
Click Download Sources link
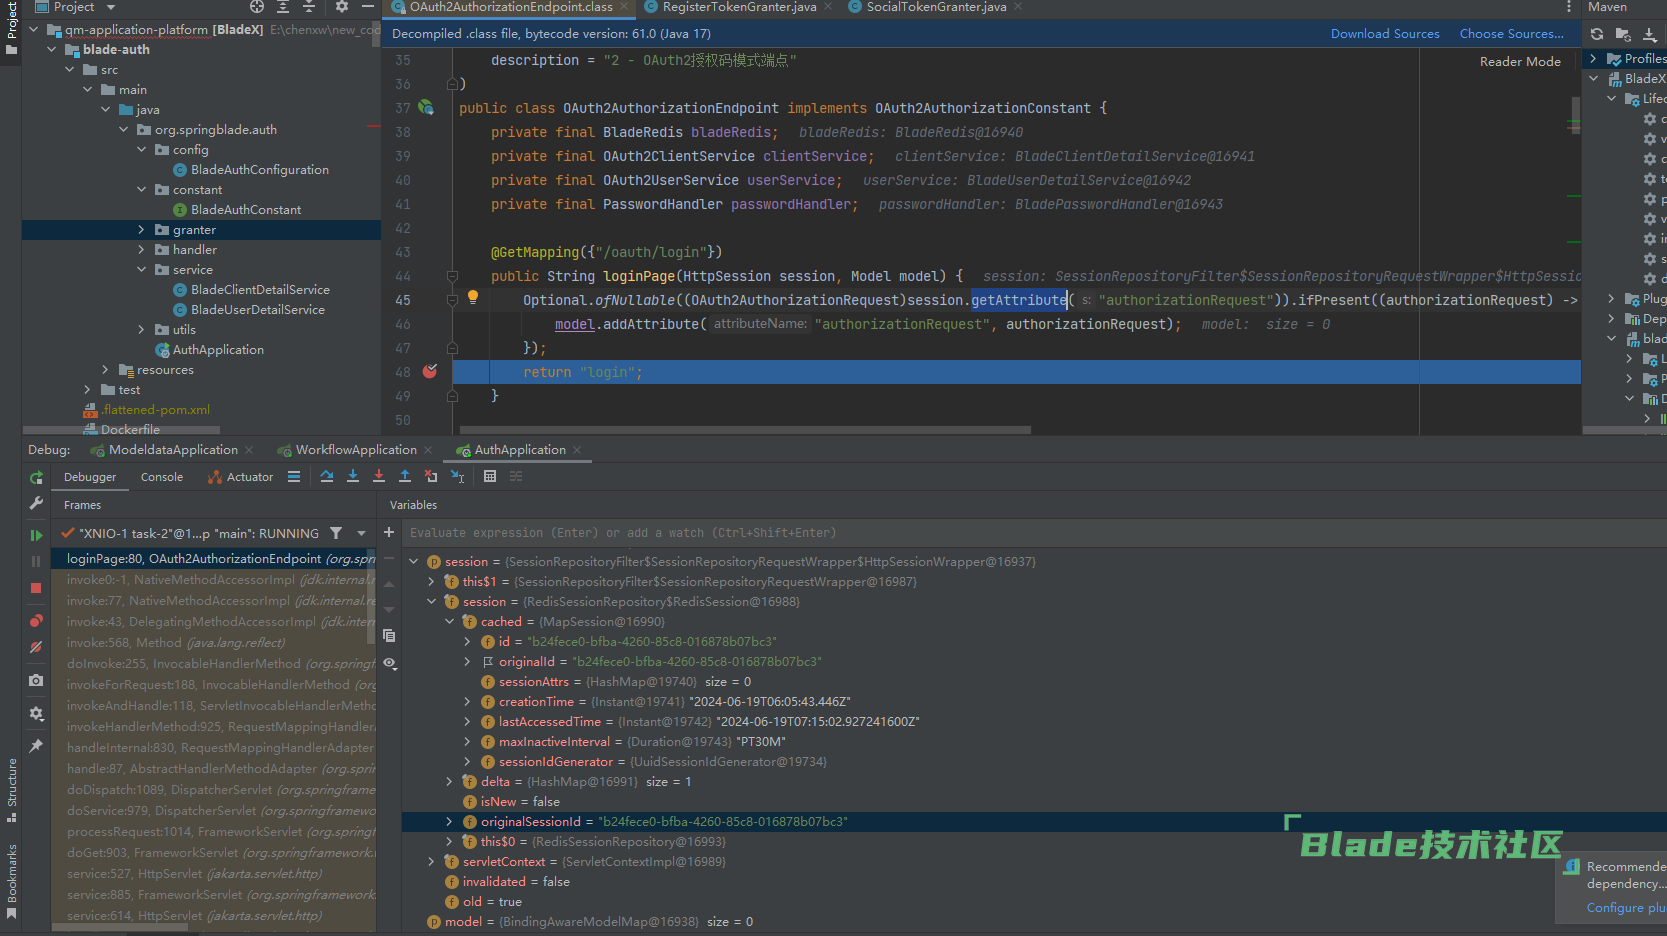tap(1385, 34)
